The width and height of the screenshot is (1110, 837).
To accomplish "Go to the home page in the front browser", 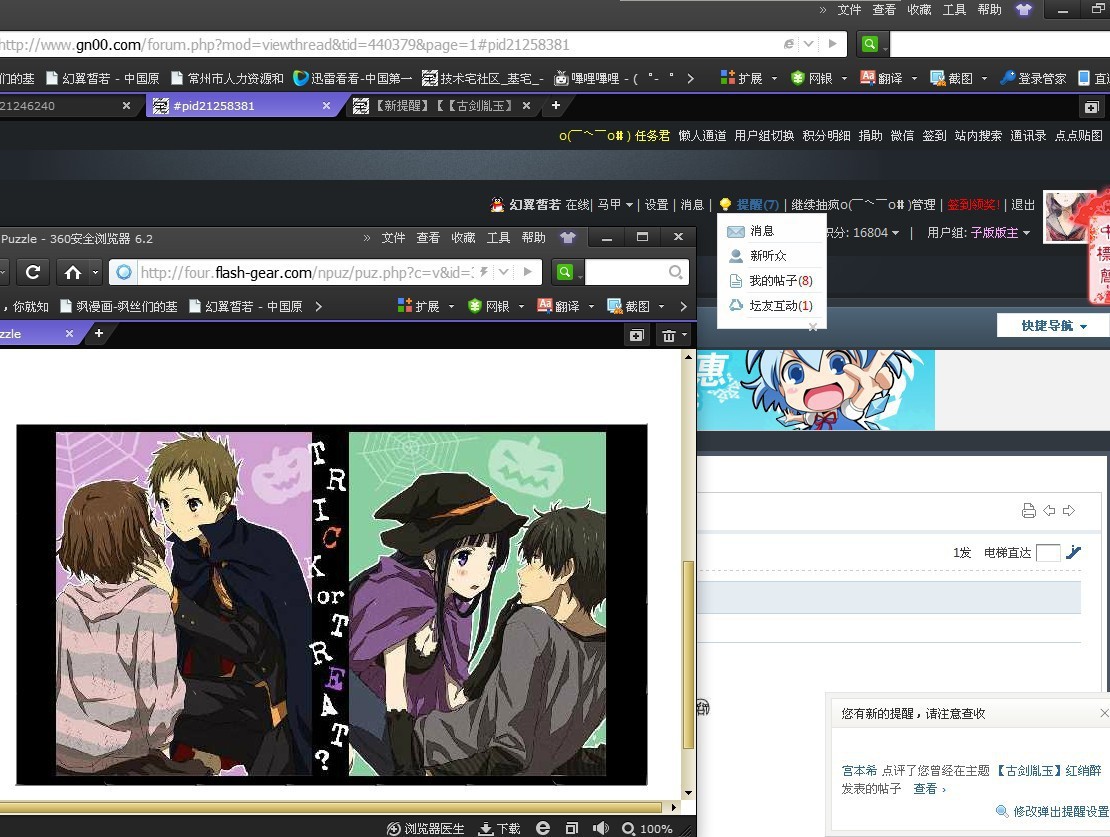I will click(x=73, y=272).
